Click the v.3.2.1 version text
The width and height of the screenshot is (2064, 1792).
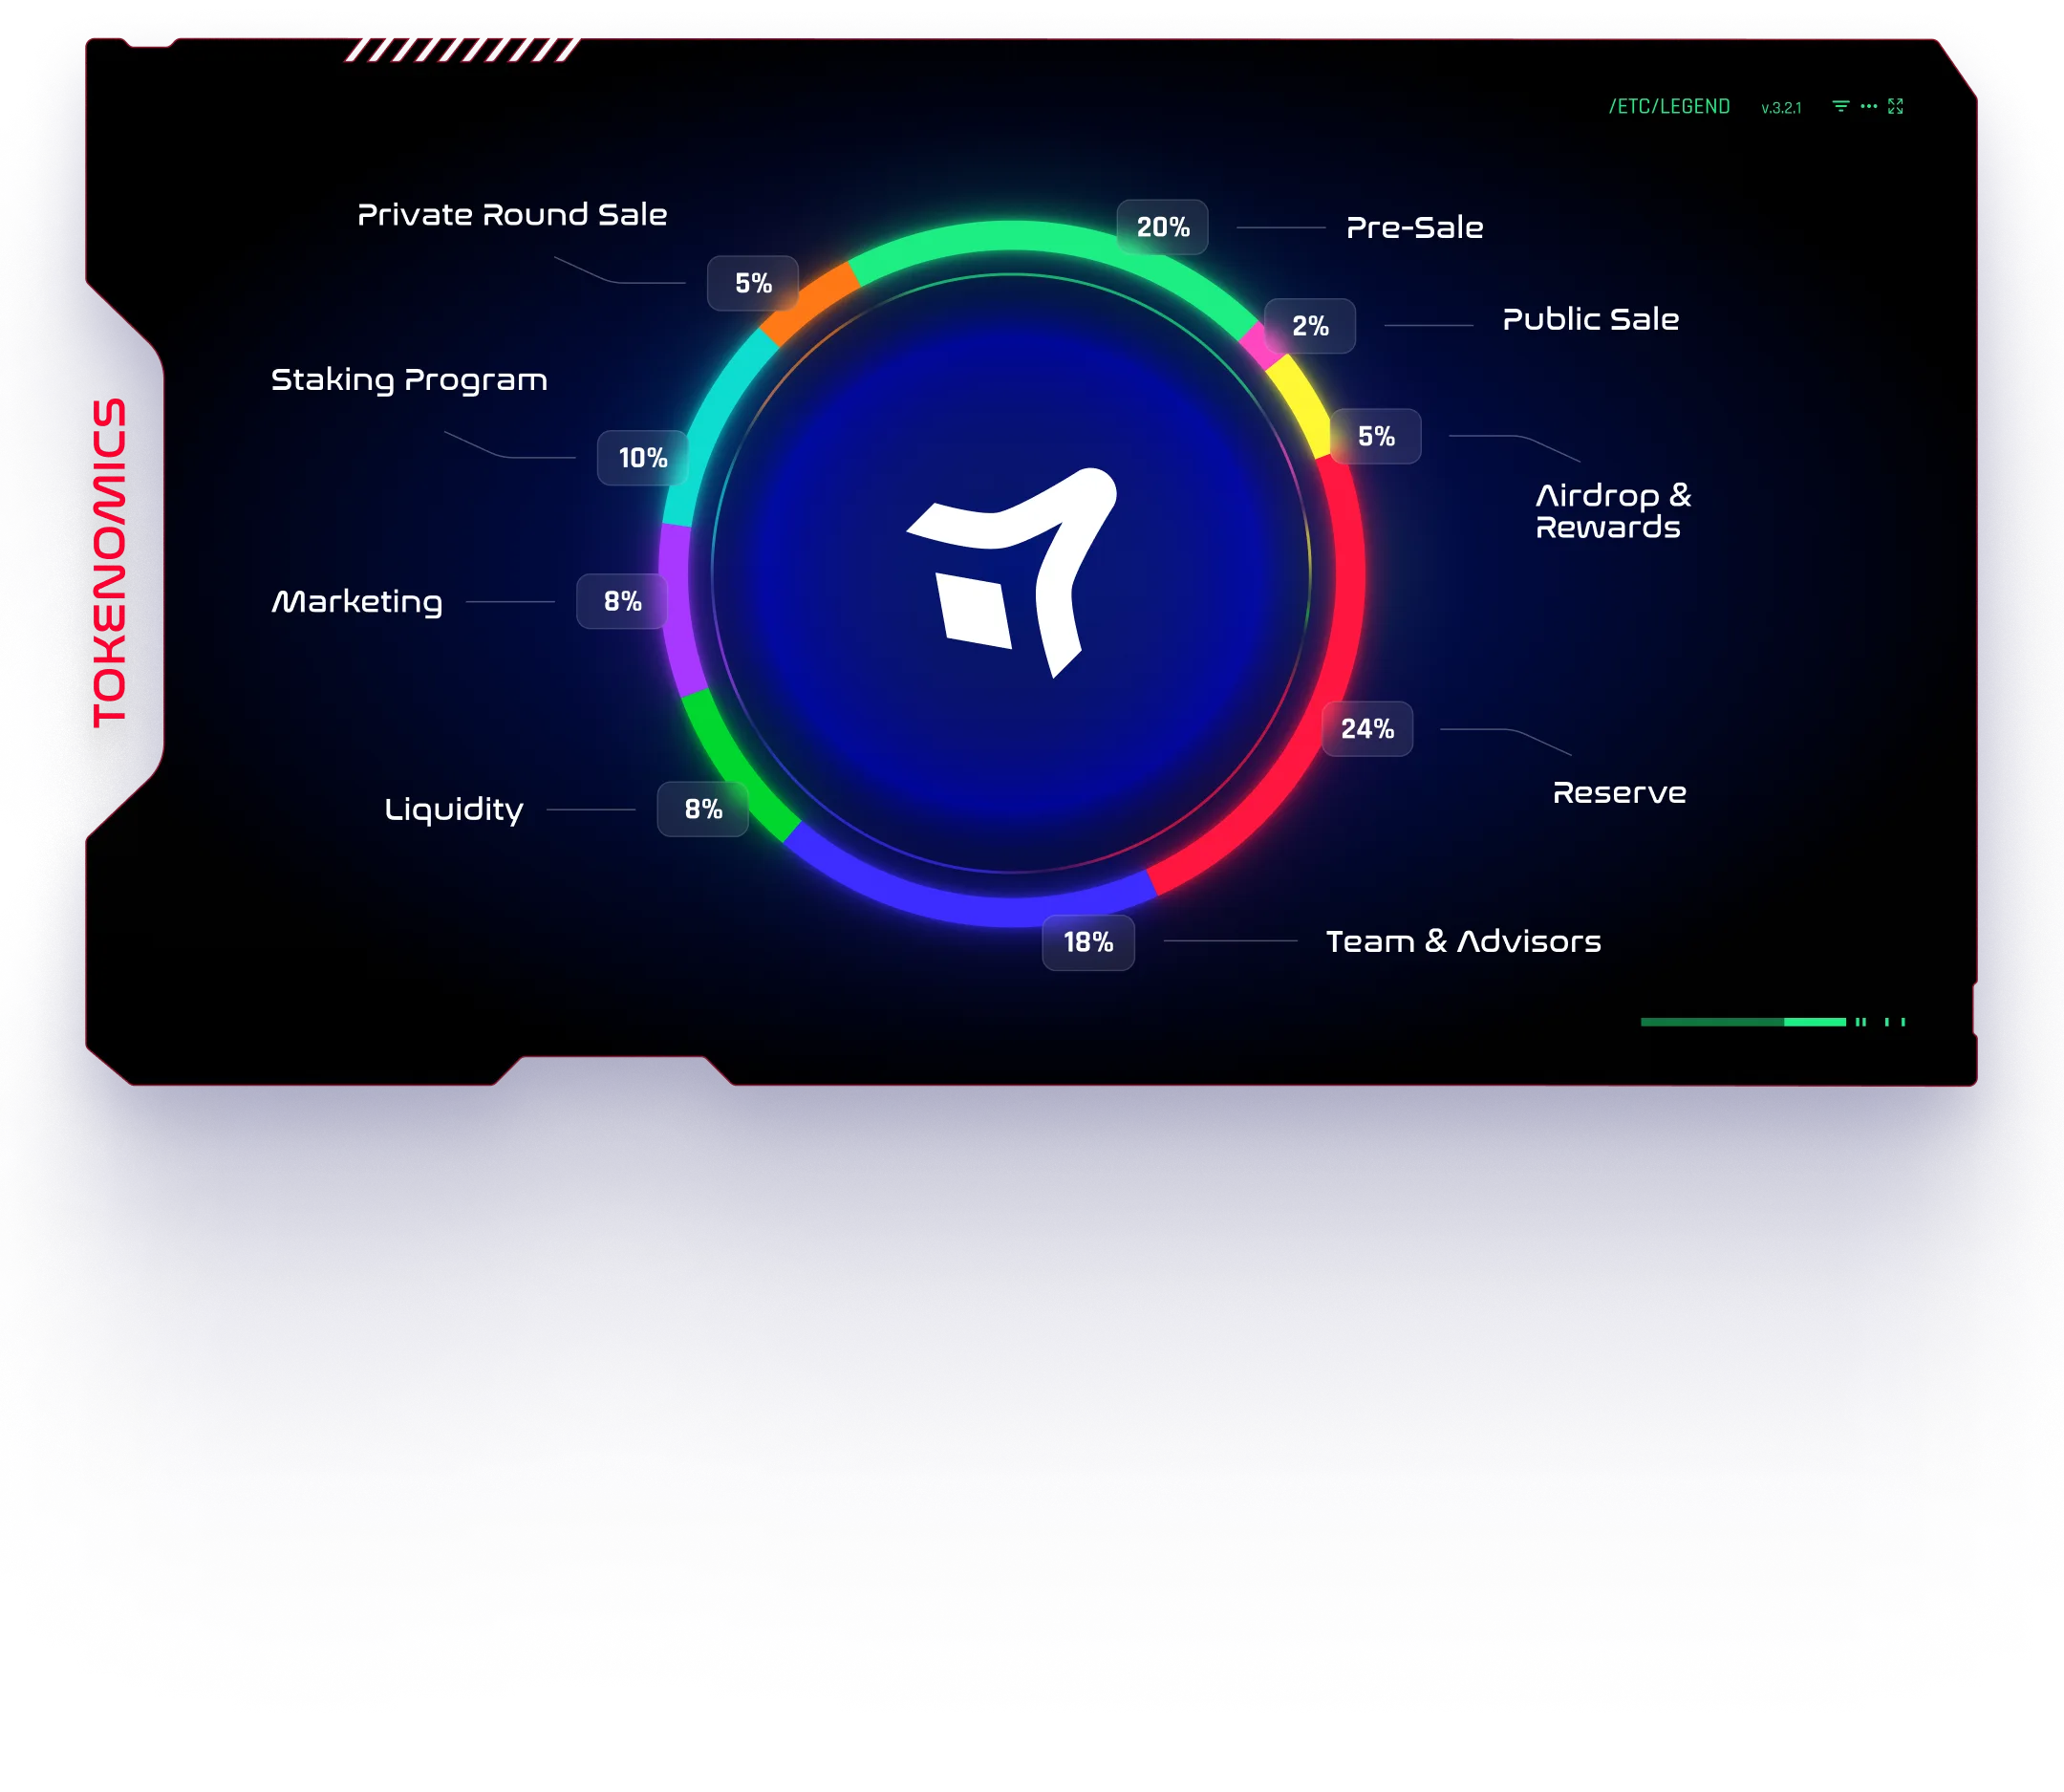point(1781,108)
